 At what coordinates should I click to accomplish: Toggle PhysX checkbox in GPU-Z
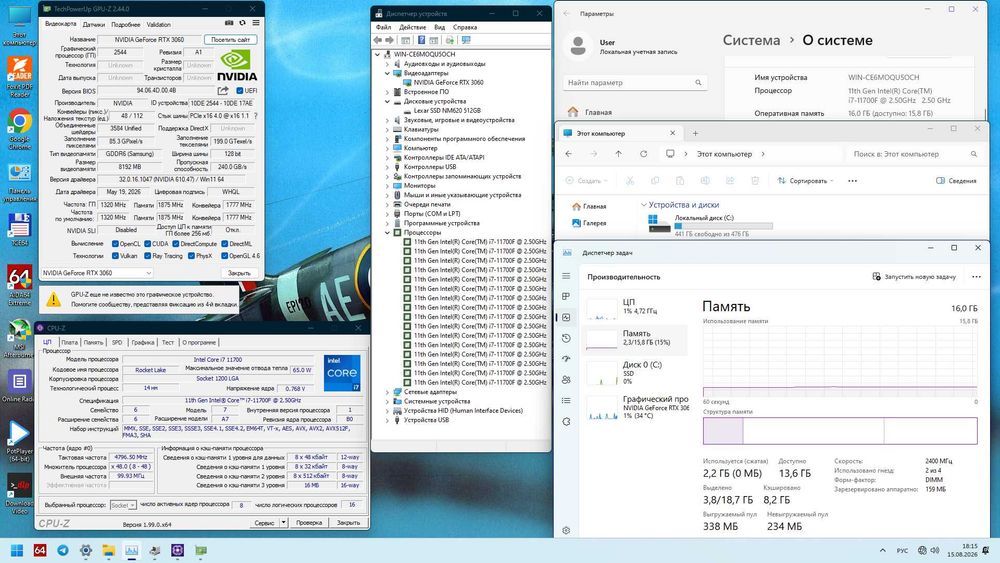[191, 256]
